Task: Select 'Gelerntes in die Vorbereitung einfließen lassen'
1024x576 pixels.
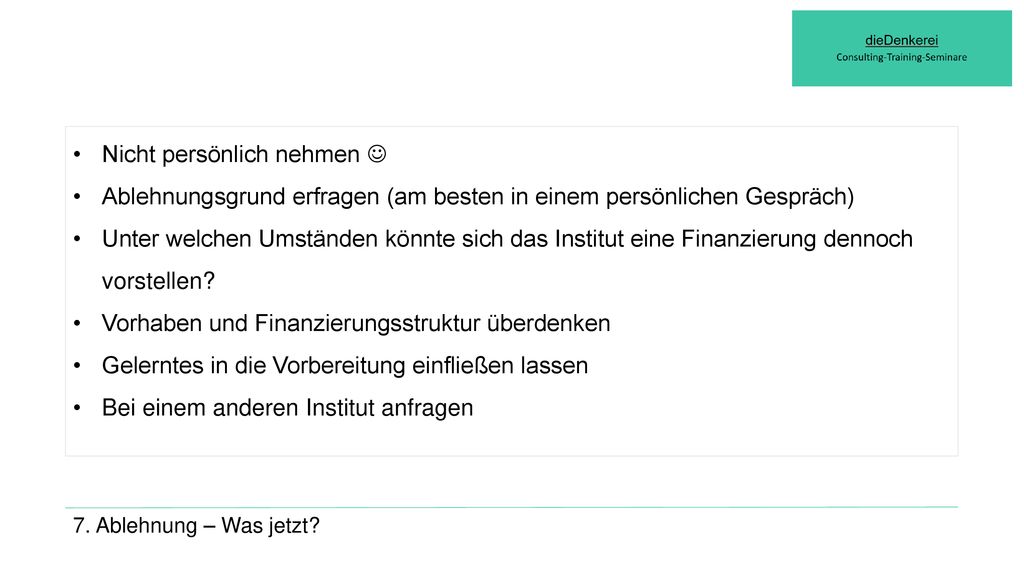Action: [345, 366]
